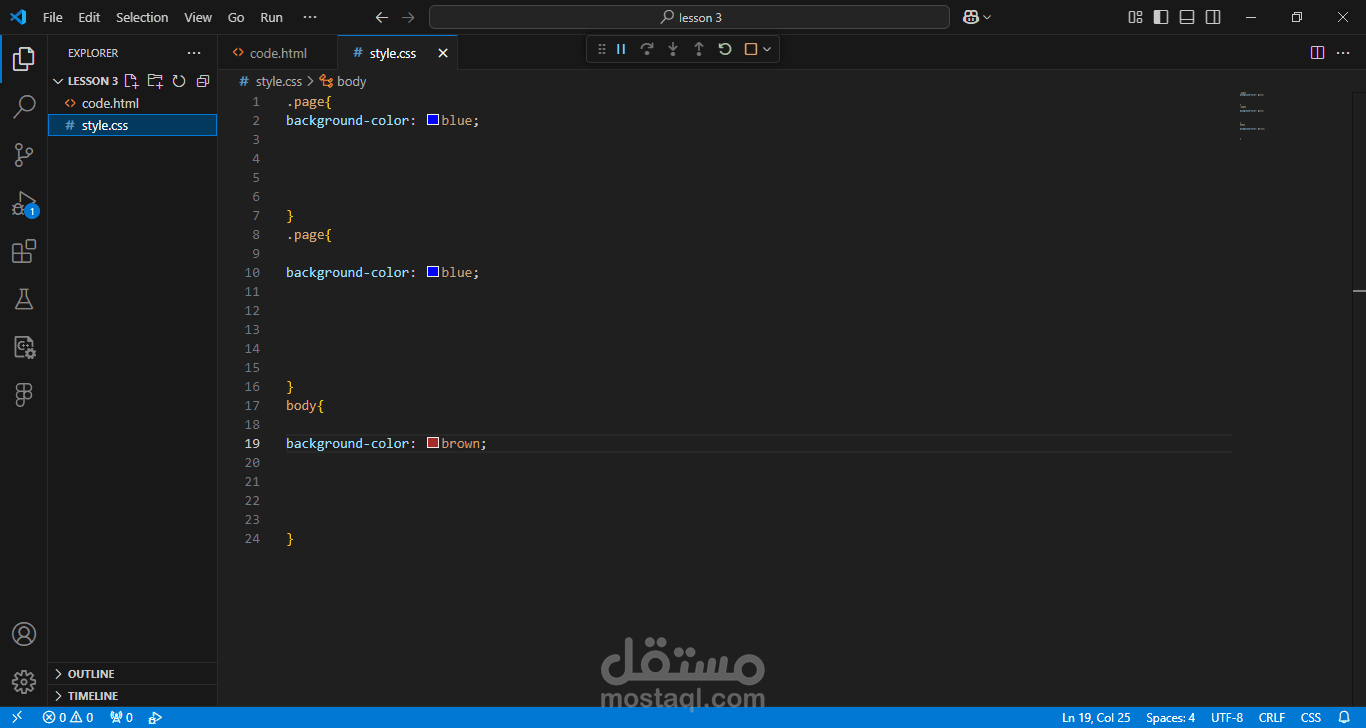Open the editor More Actions menu
This screenshot has height=728, width=1366.
[x=1345, y=53]
